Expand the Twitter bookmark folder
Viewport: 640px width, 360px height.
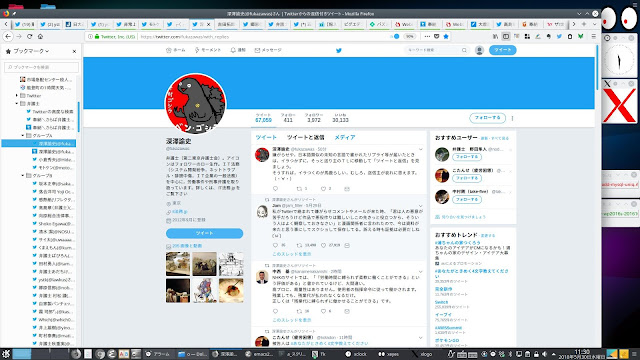[17, 96]
